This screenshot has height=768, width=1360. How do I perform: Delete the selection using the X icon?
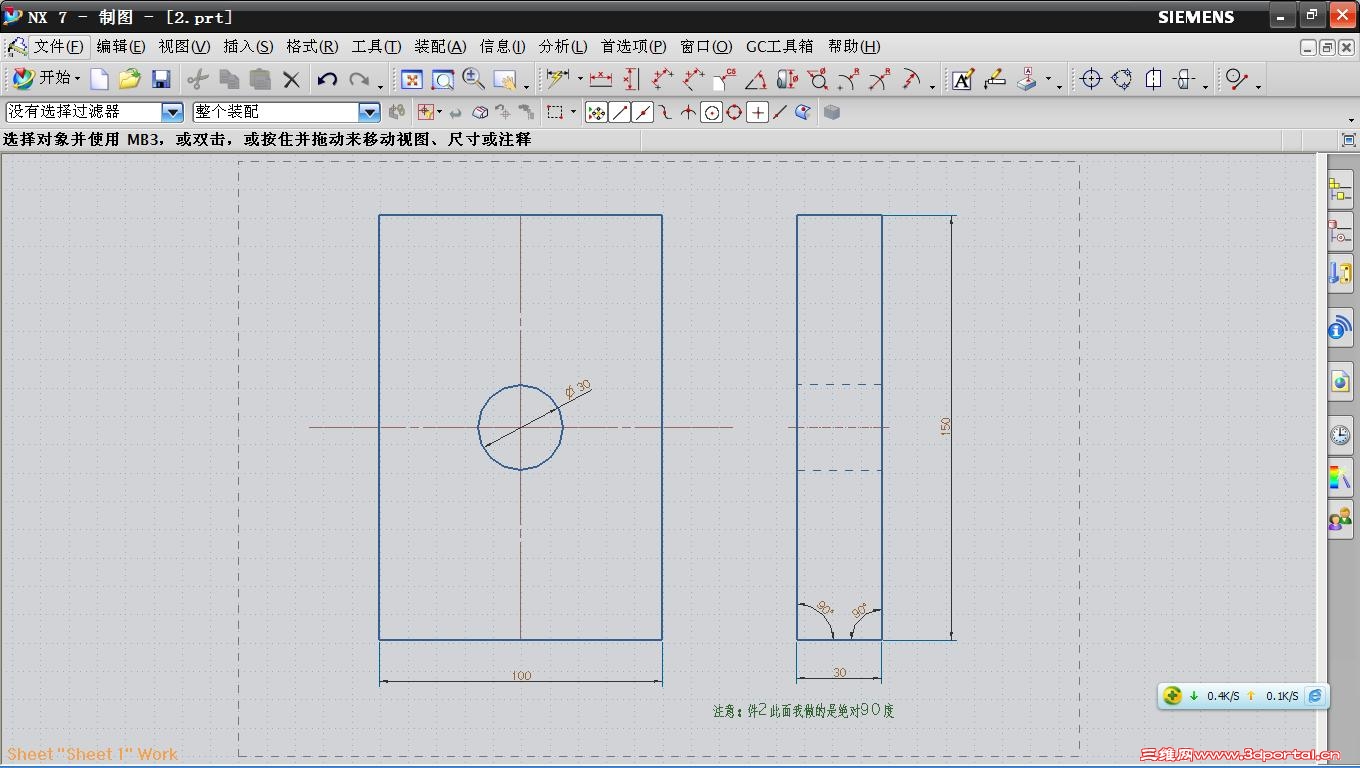(x=291, y=79)
